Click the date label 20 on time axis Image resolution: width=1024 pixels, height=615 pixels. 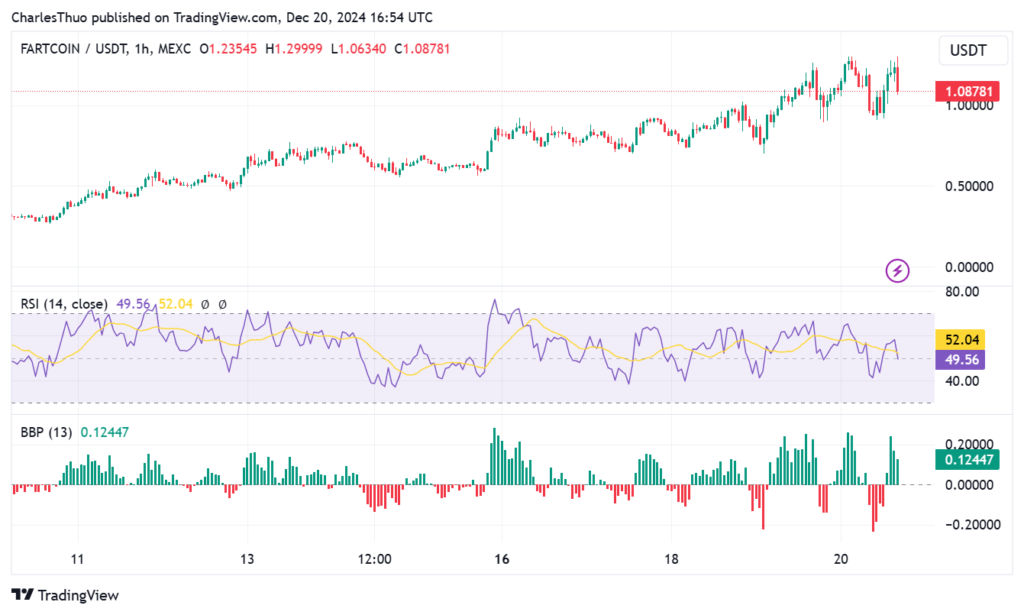pyautogui.click(x=841, y=559)
